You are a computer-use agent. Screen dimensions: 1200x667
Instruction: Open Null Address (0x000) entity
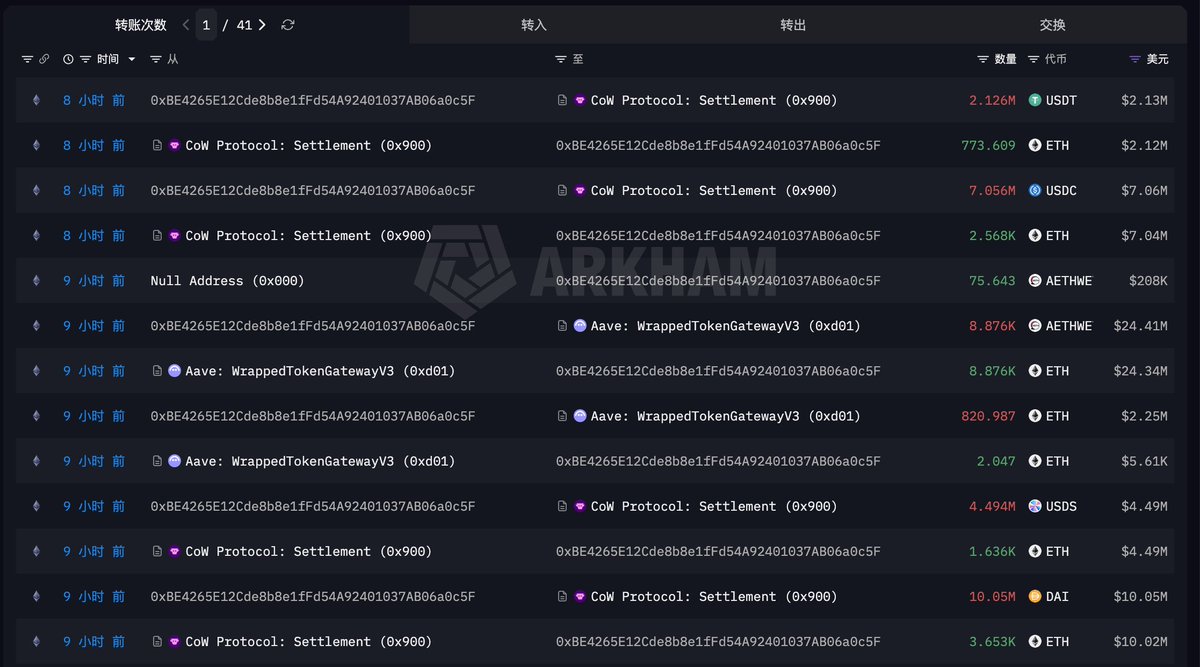click(x=227, y=281)
